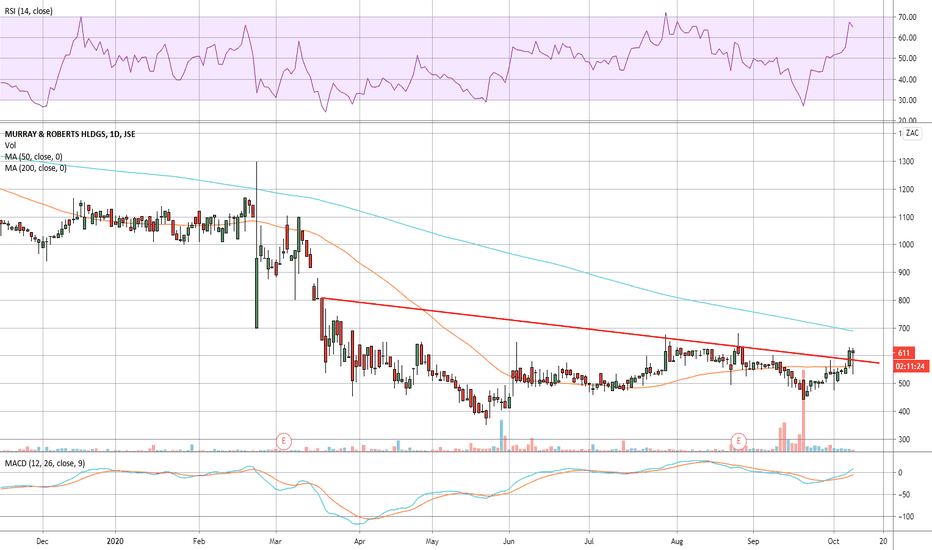Click the tallest red volume bar in September

click(804, 410)
